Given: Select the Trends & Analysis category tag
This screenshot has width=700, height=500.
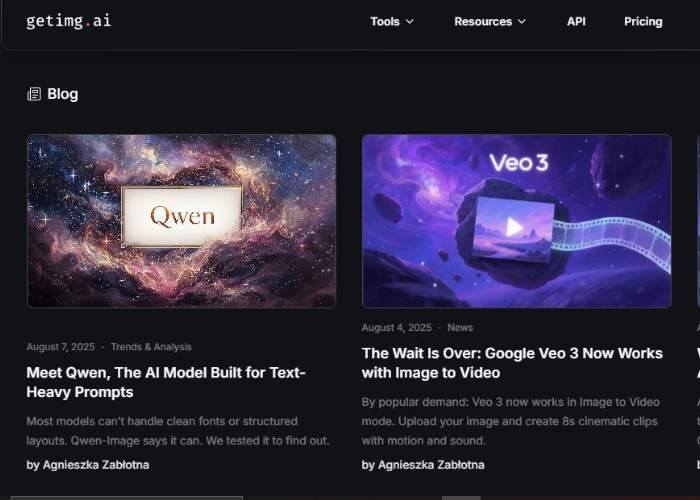Looking at the screenshot, I should tap(151, 347).
